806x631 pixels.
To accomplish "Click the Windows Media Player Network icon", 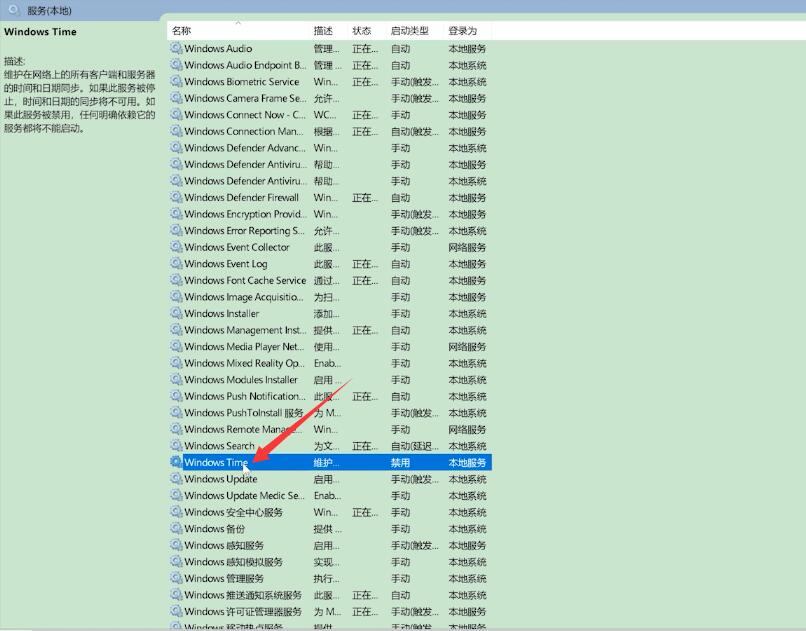I will tap(176, 346).
